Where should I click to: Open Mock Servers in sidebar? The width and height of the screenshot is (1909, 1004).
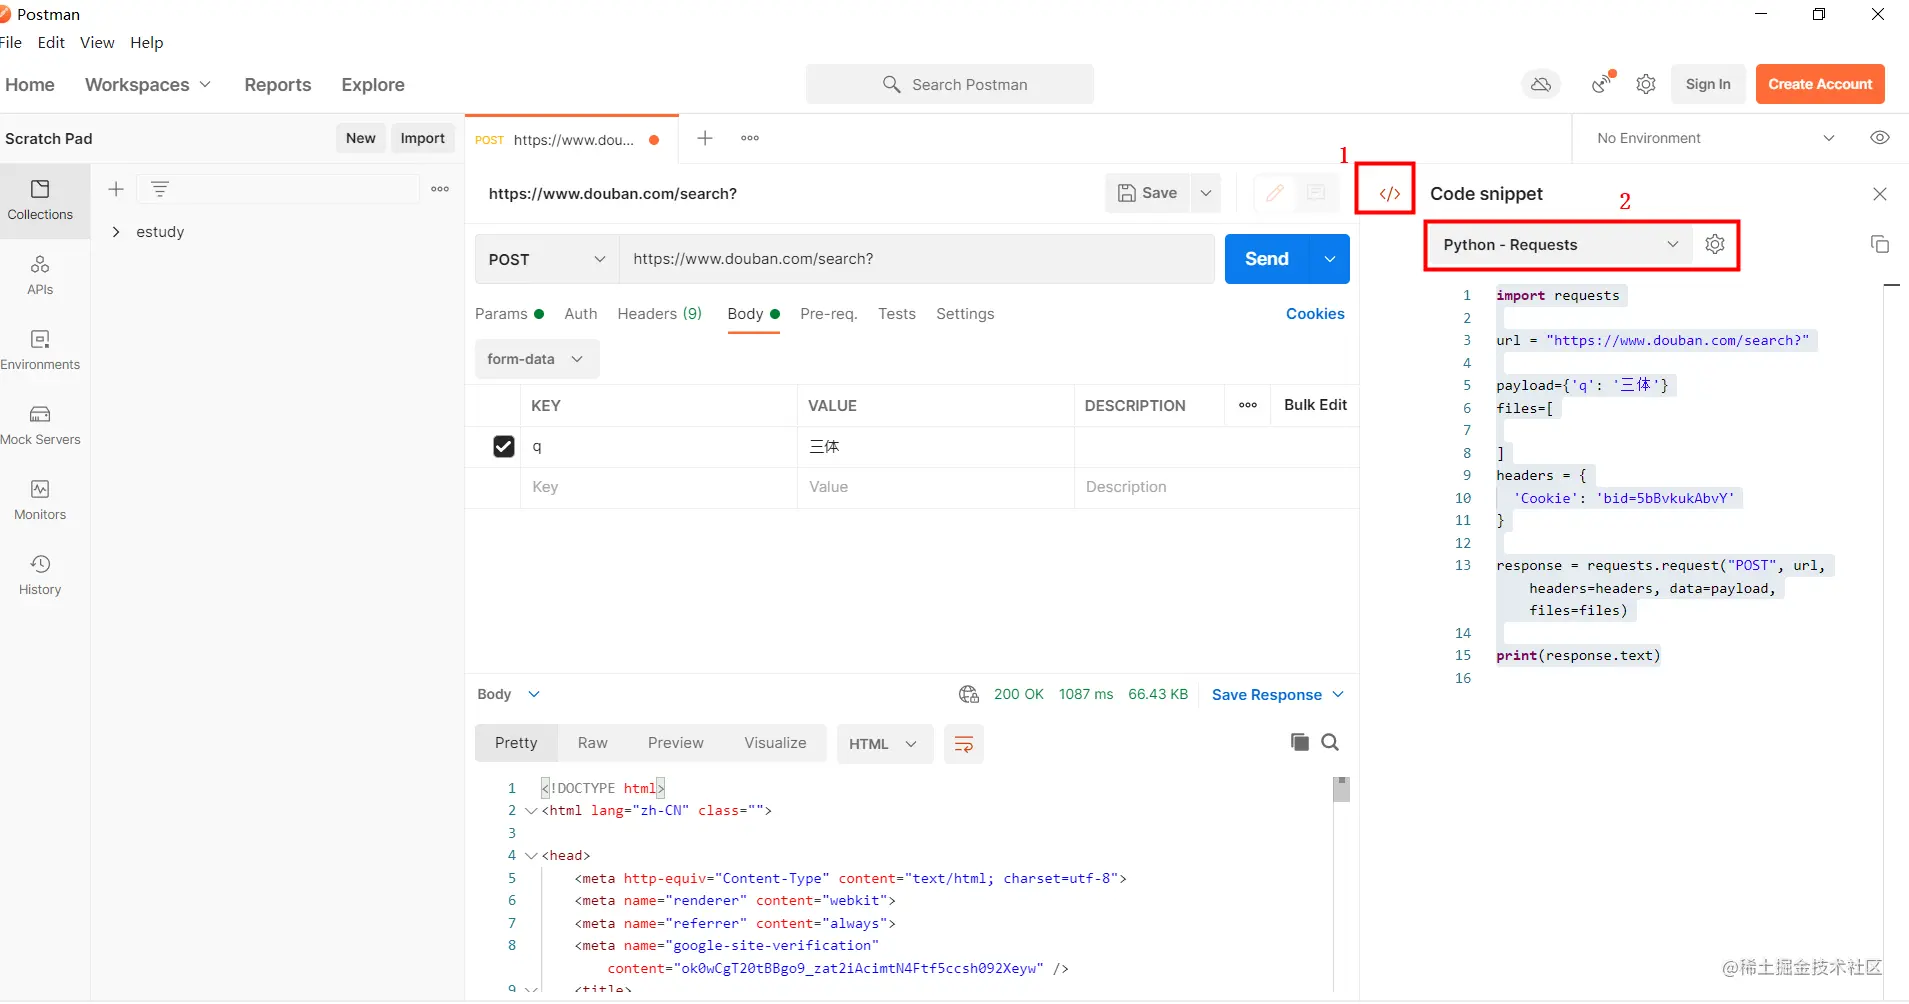40,425
